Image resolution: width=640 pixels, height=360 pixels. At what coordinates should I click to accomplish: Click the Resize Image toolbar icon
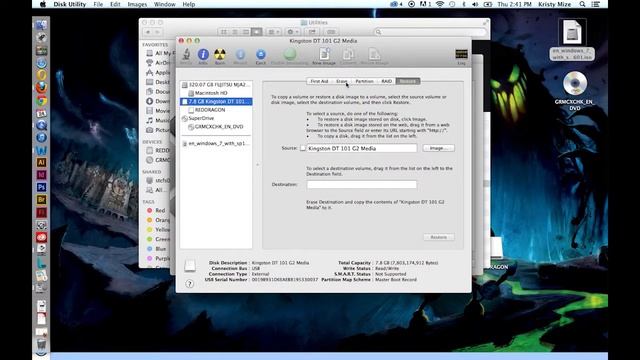point(374,54)
